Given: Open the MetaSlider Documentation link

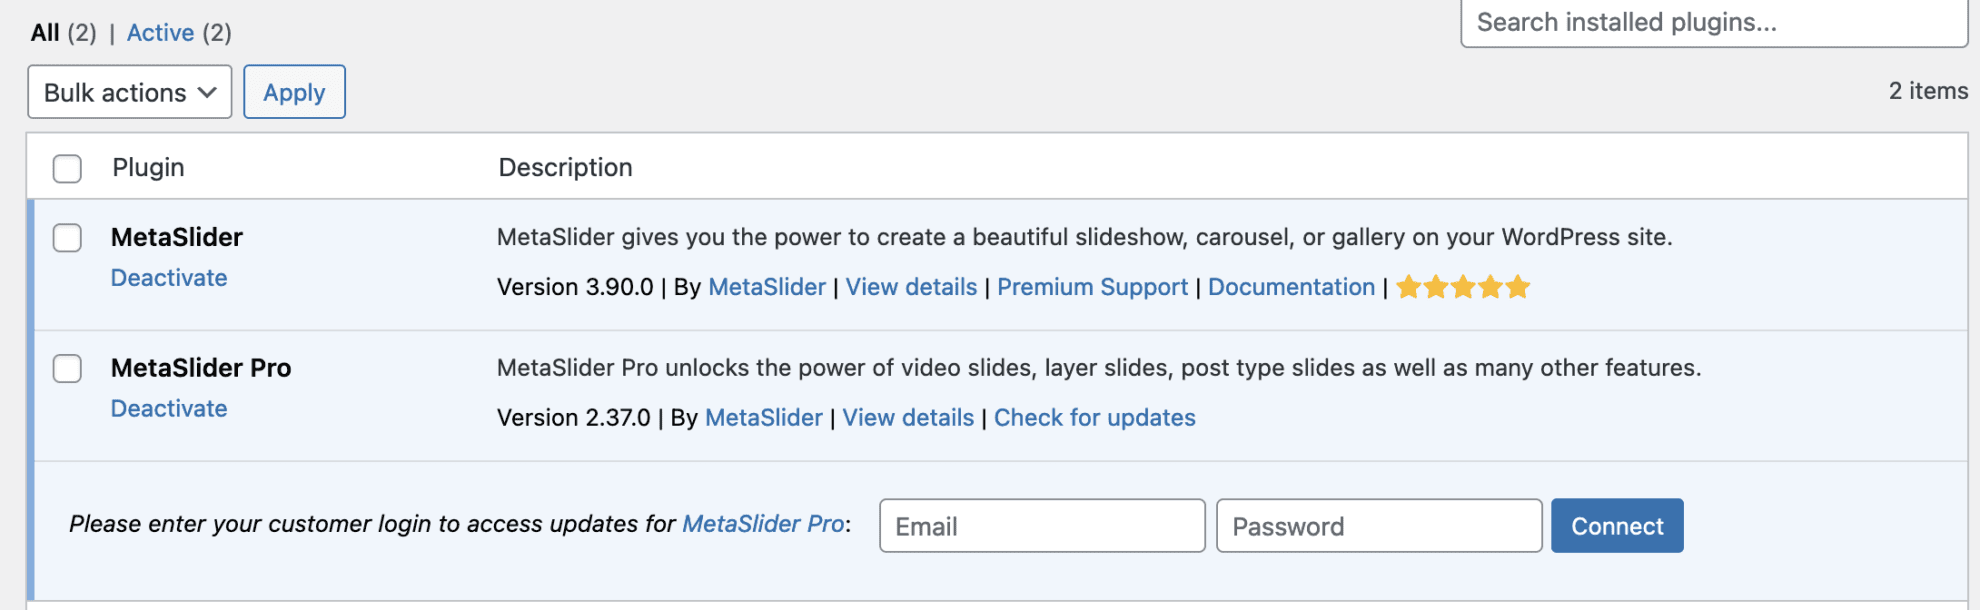Looking at the screenshot, I should click(1290, 287).
